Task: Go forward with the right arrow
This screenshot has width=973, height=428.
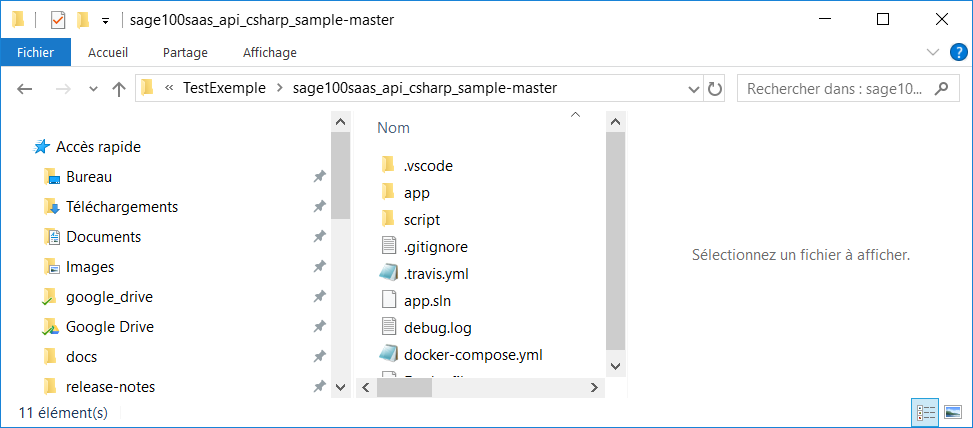Action: tap(63, 89)
